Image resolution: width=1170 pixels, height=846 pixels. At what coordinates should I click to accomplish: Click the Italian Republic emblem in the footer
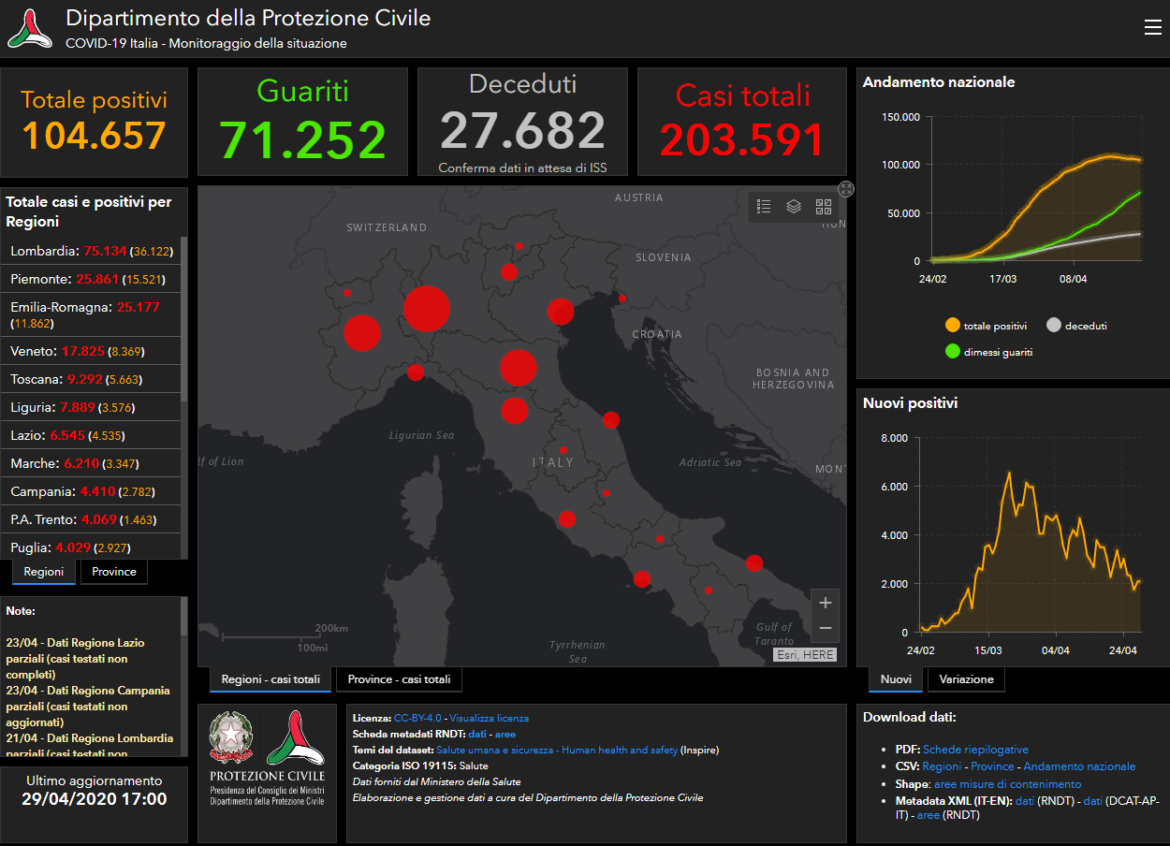pyautogui.click(x=231, y=737)
